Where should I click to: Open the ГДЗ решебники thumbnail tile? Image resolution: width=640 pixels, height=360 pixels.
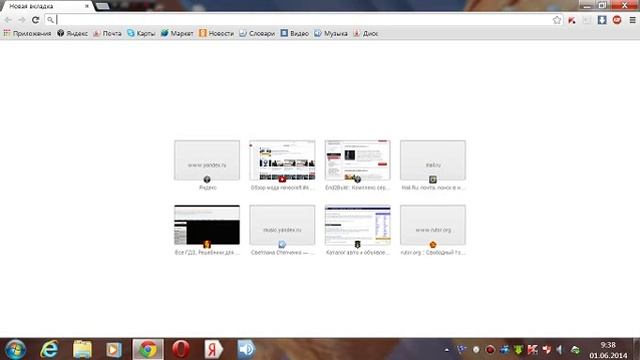pyautogui.click(x=207, y=225)
